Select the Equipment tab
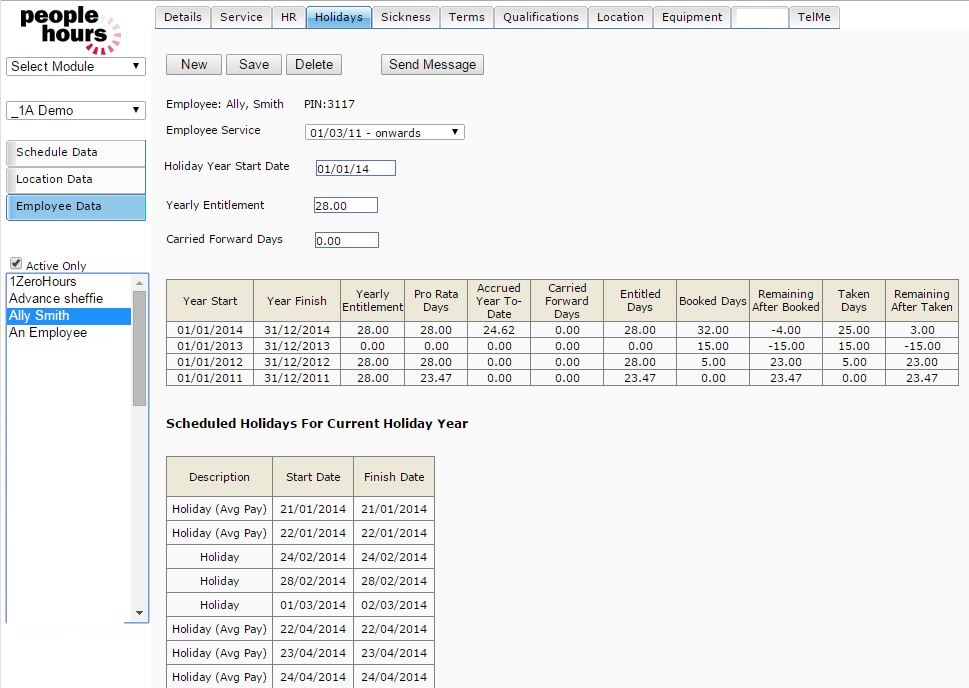 coord(691,17)
